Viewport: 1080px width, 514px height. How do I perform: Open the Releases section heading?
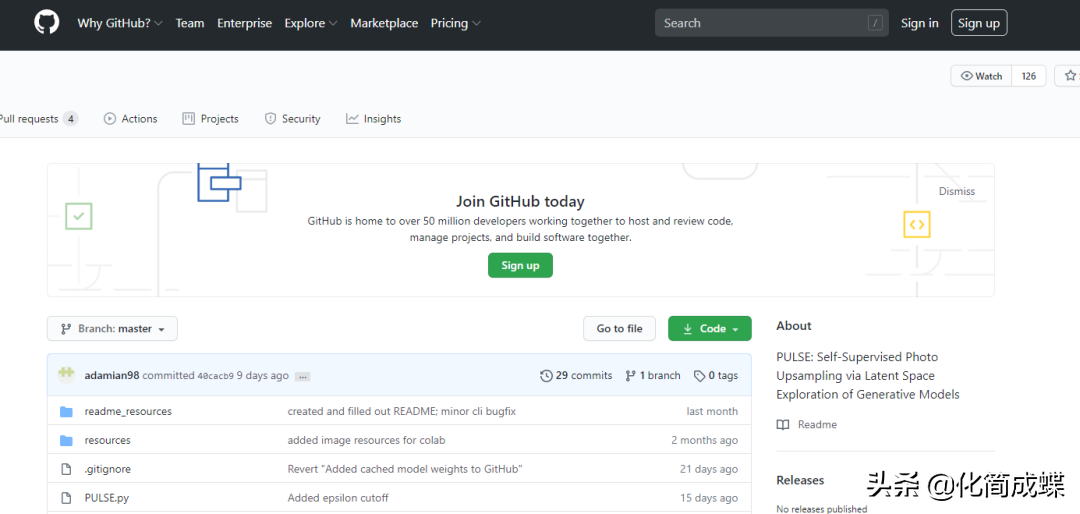800,480
